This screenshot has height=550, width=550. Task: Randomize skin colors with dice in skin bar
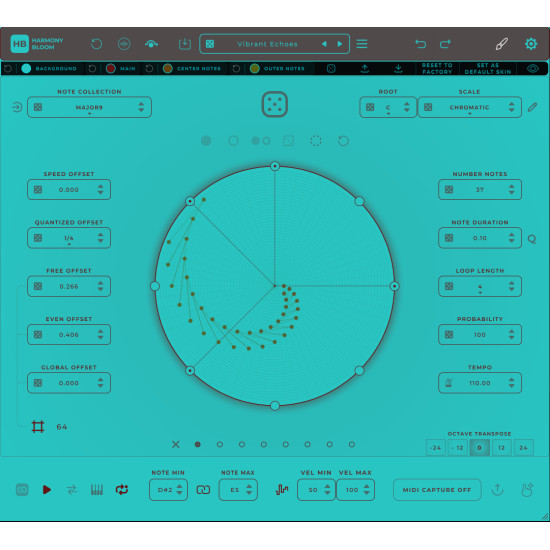[331, 68]
